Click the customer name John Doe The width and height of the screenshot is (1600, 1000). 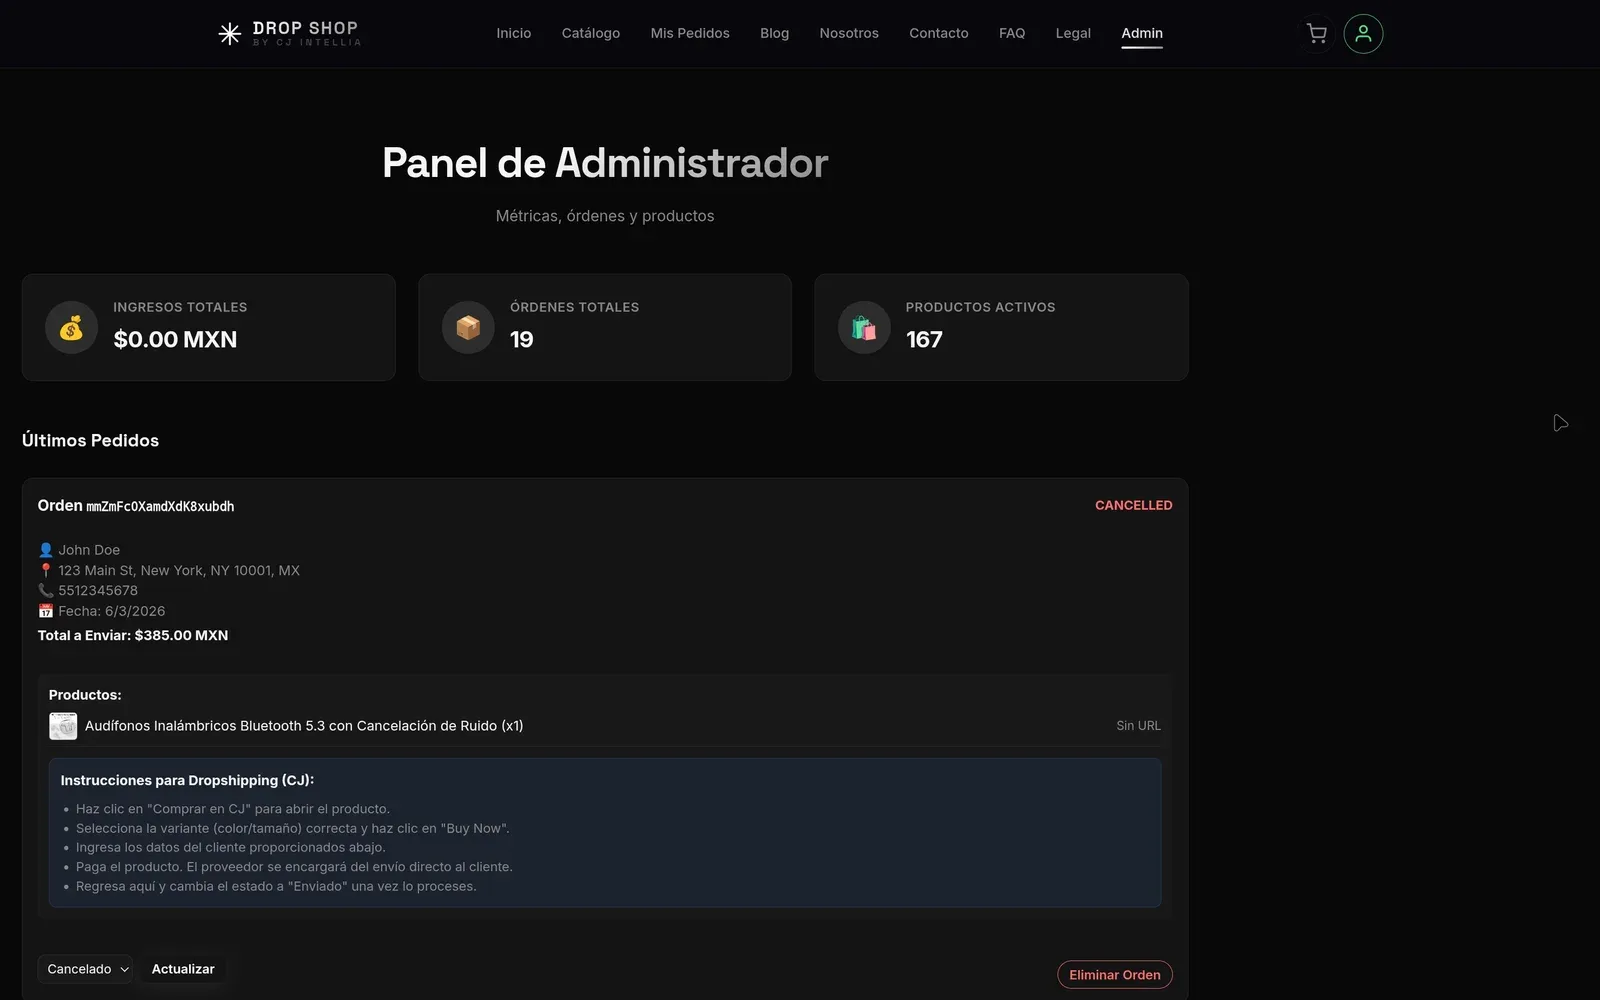(x=89, y=550)
